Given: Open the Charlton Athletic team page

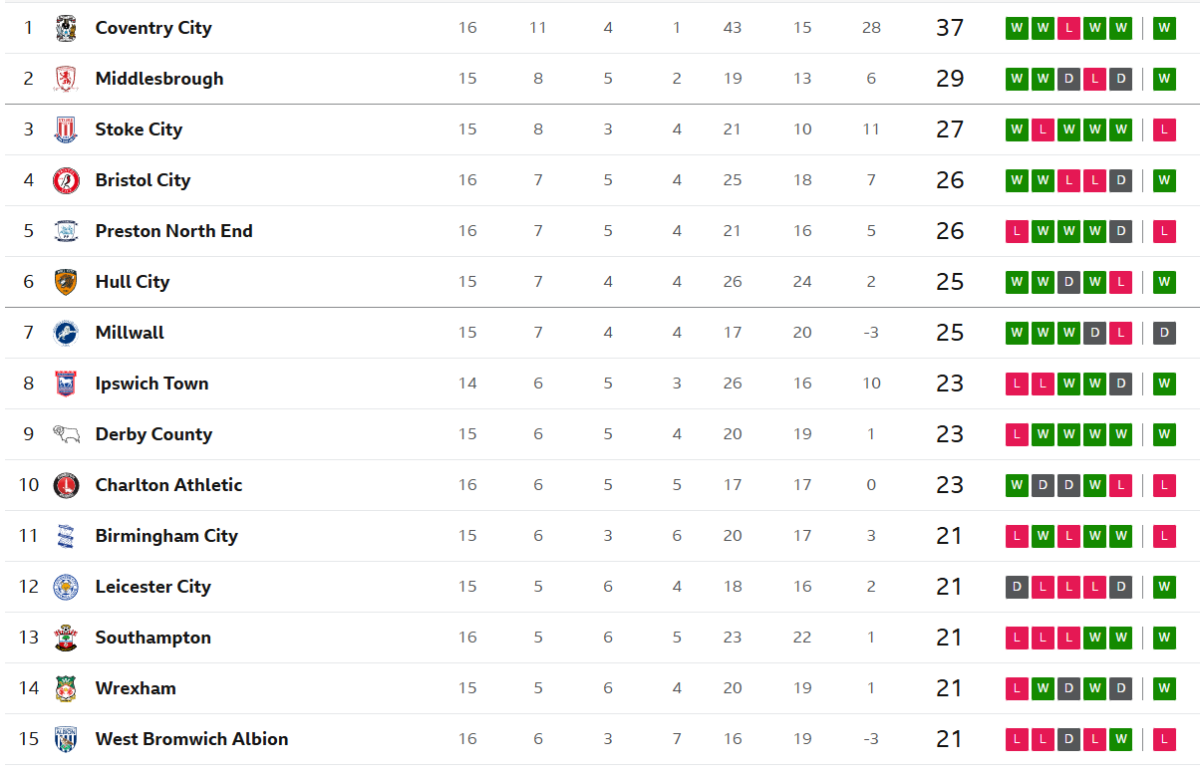Looking at the screenshot, I should pos(168,485).
